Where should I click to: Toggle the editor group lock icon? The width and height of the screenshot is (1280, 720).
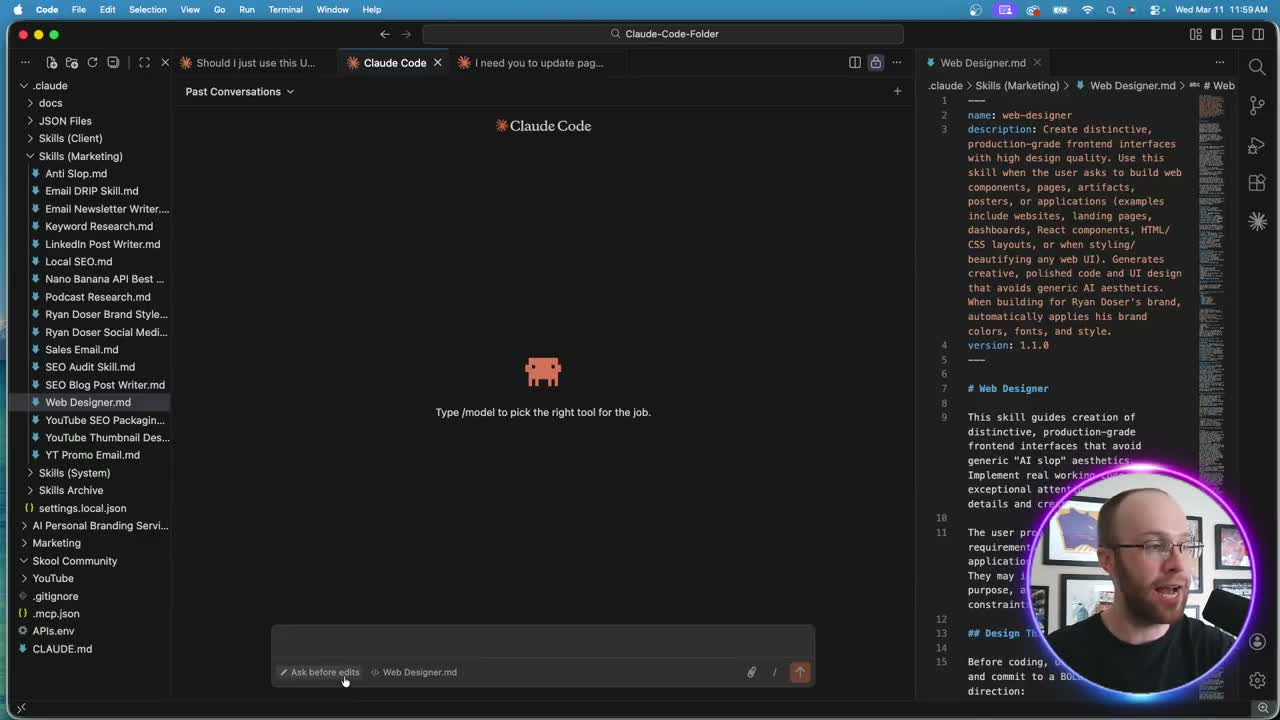875,62
